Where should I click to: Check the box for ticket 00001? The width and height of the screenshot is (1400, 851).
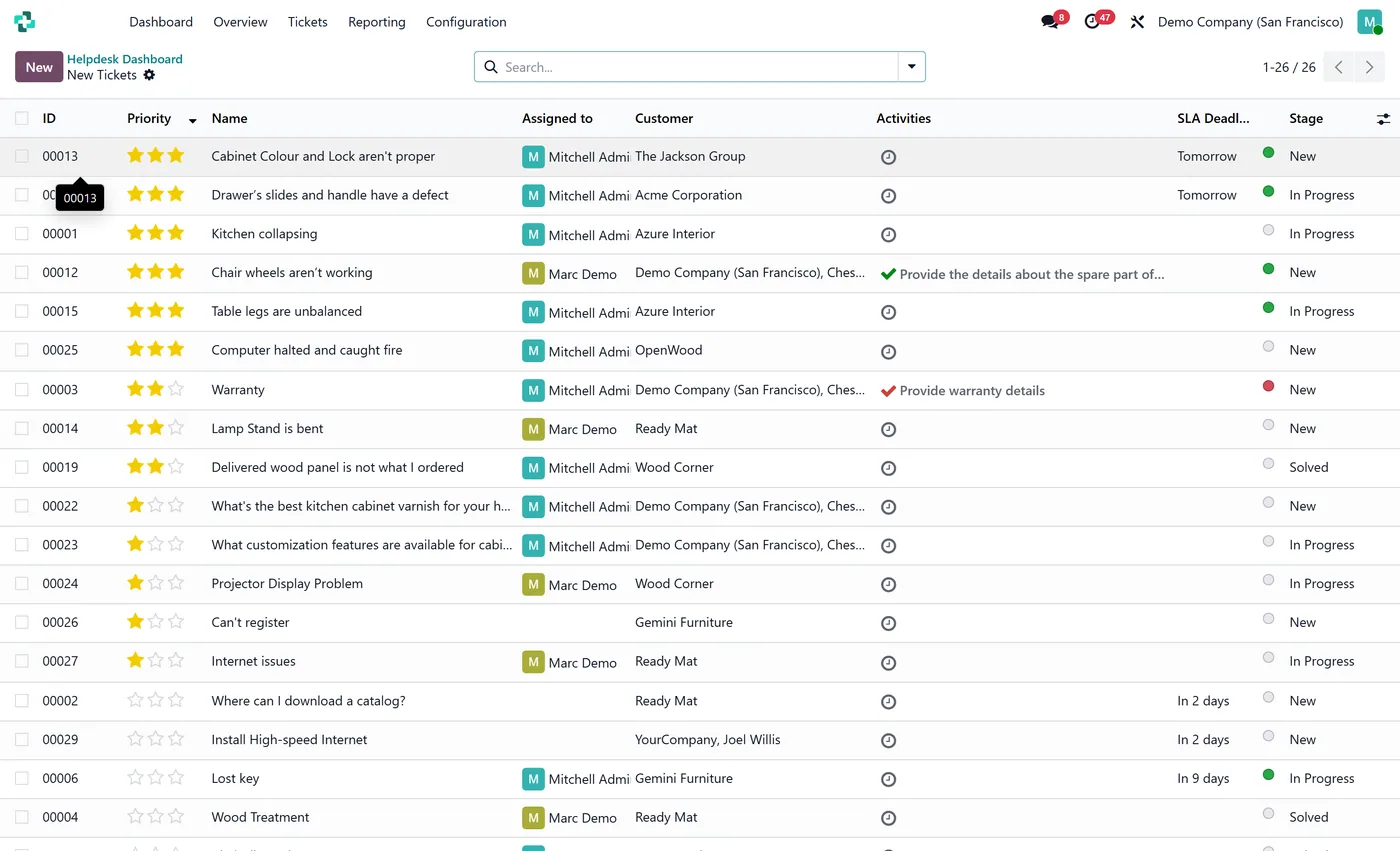tap(22, 234)
